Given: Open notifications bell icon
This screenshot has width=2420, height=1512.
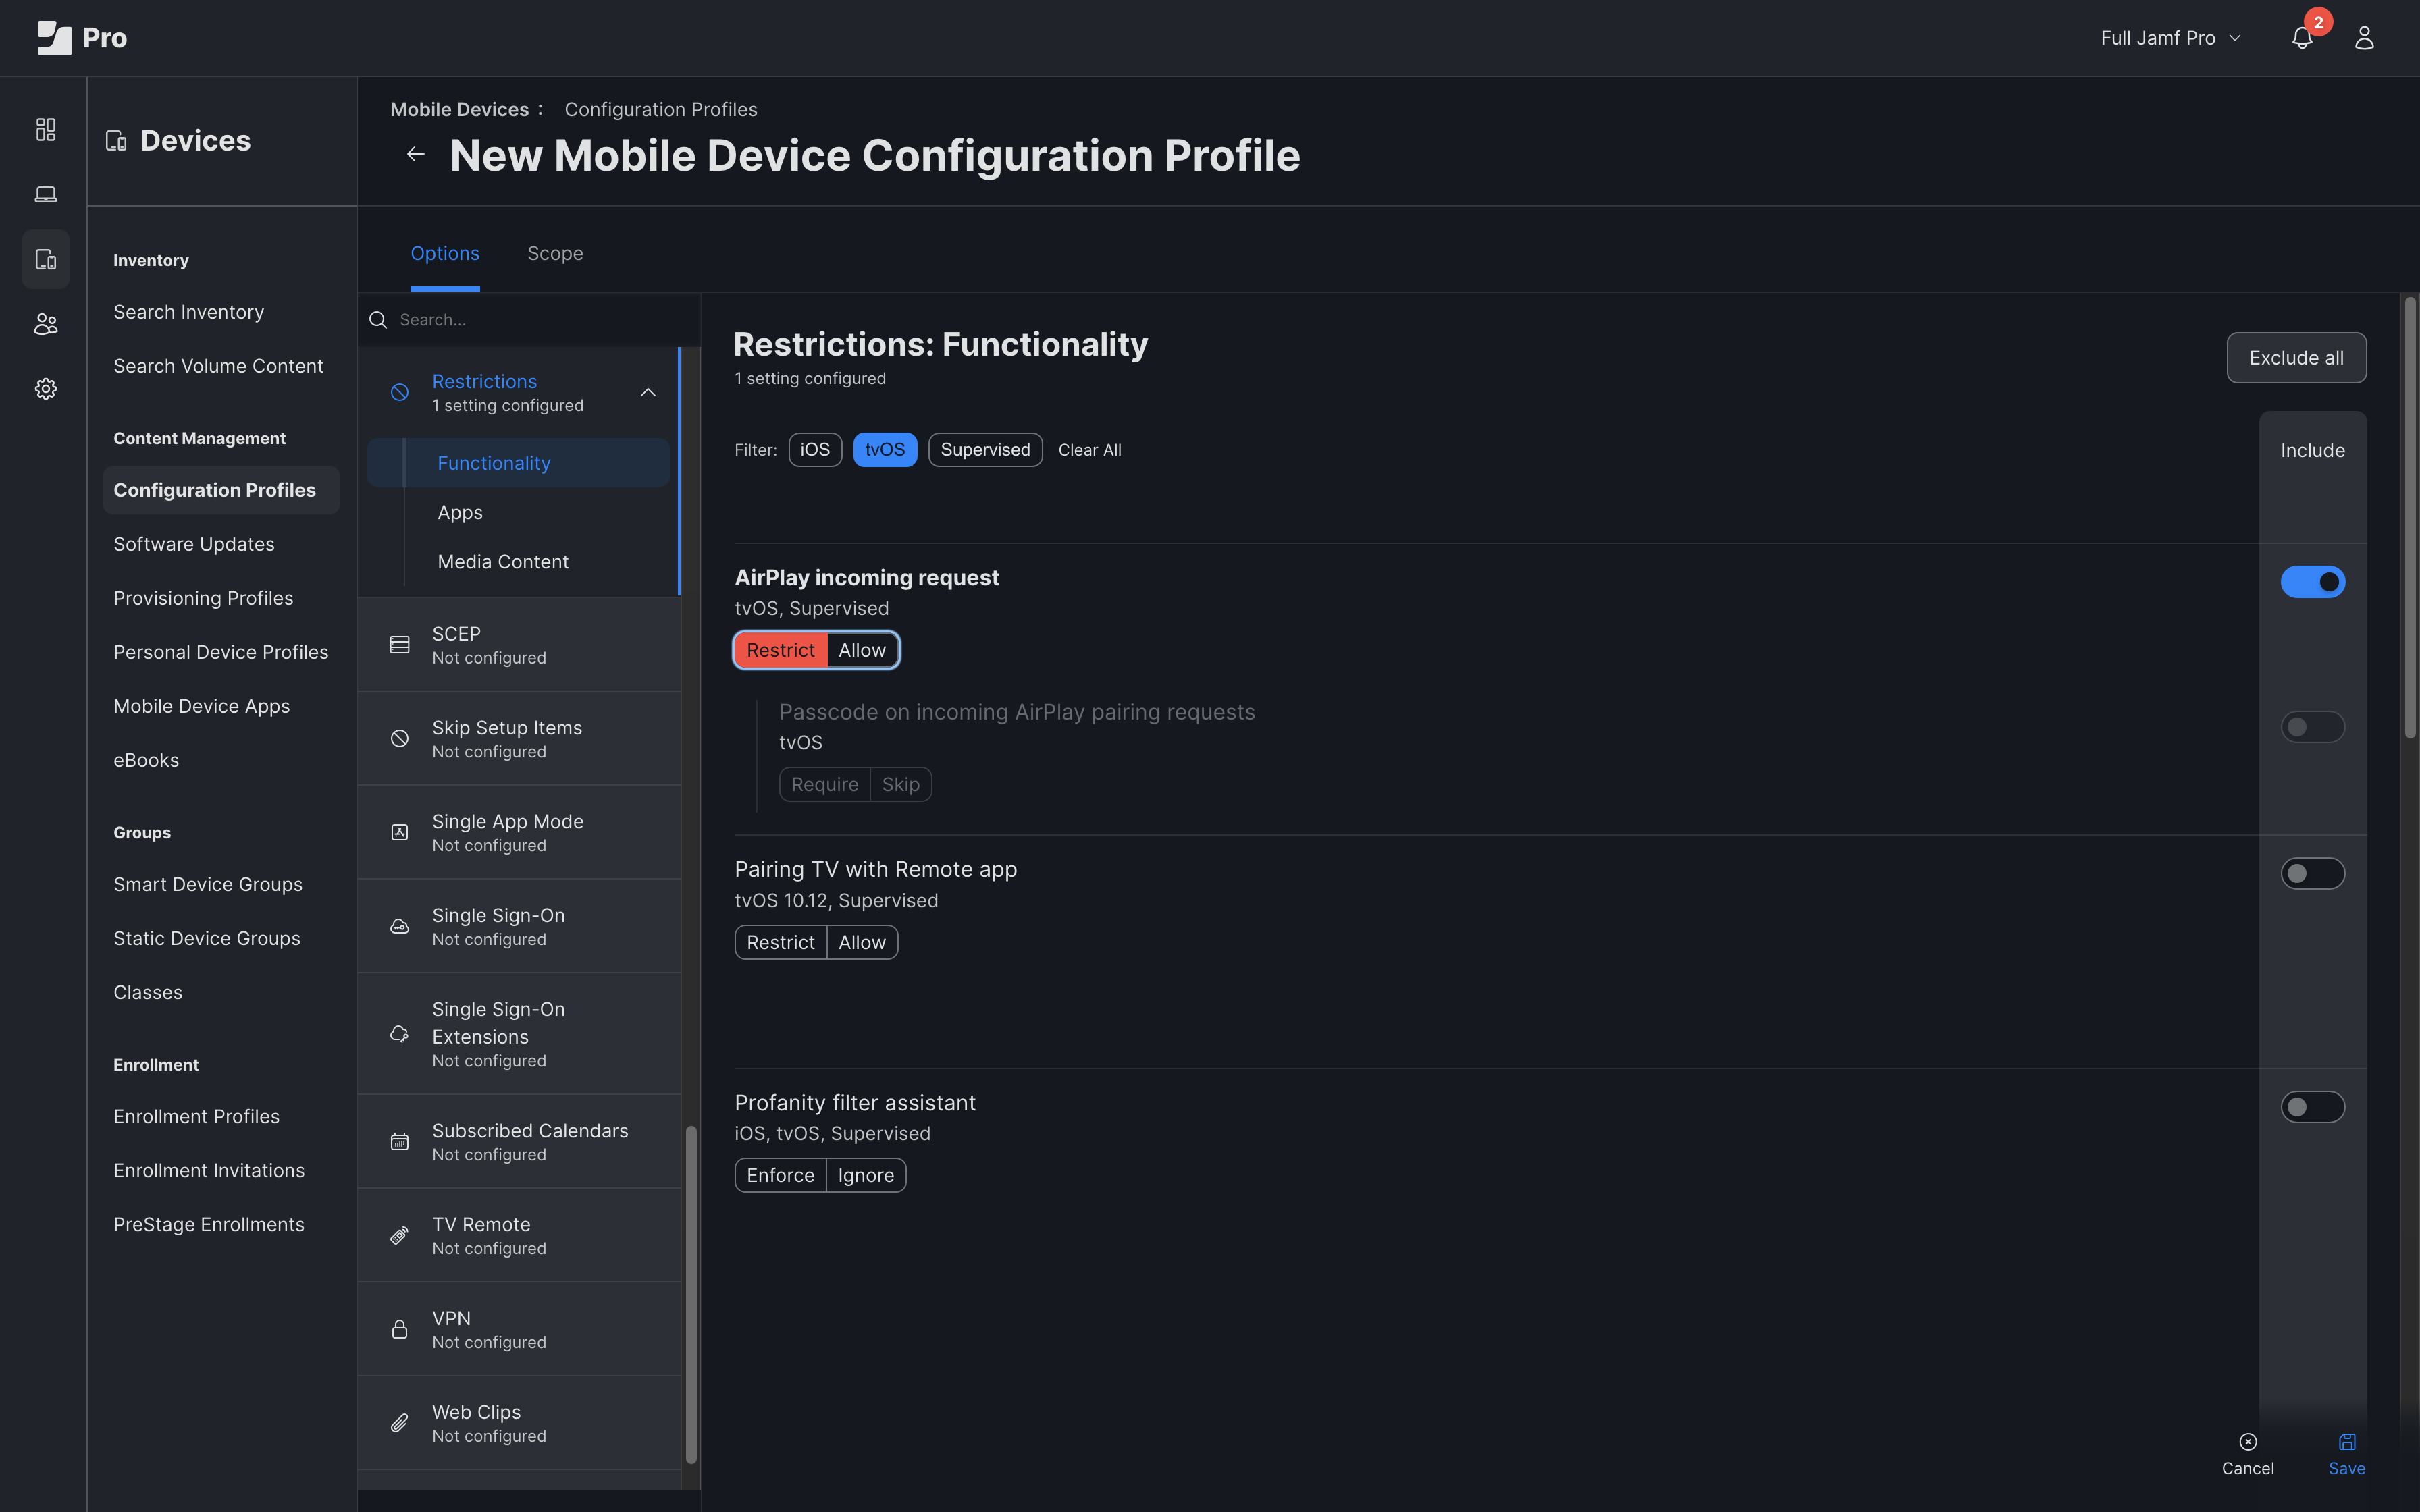Looking at the screenshot, I should click(2302, 38).
